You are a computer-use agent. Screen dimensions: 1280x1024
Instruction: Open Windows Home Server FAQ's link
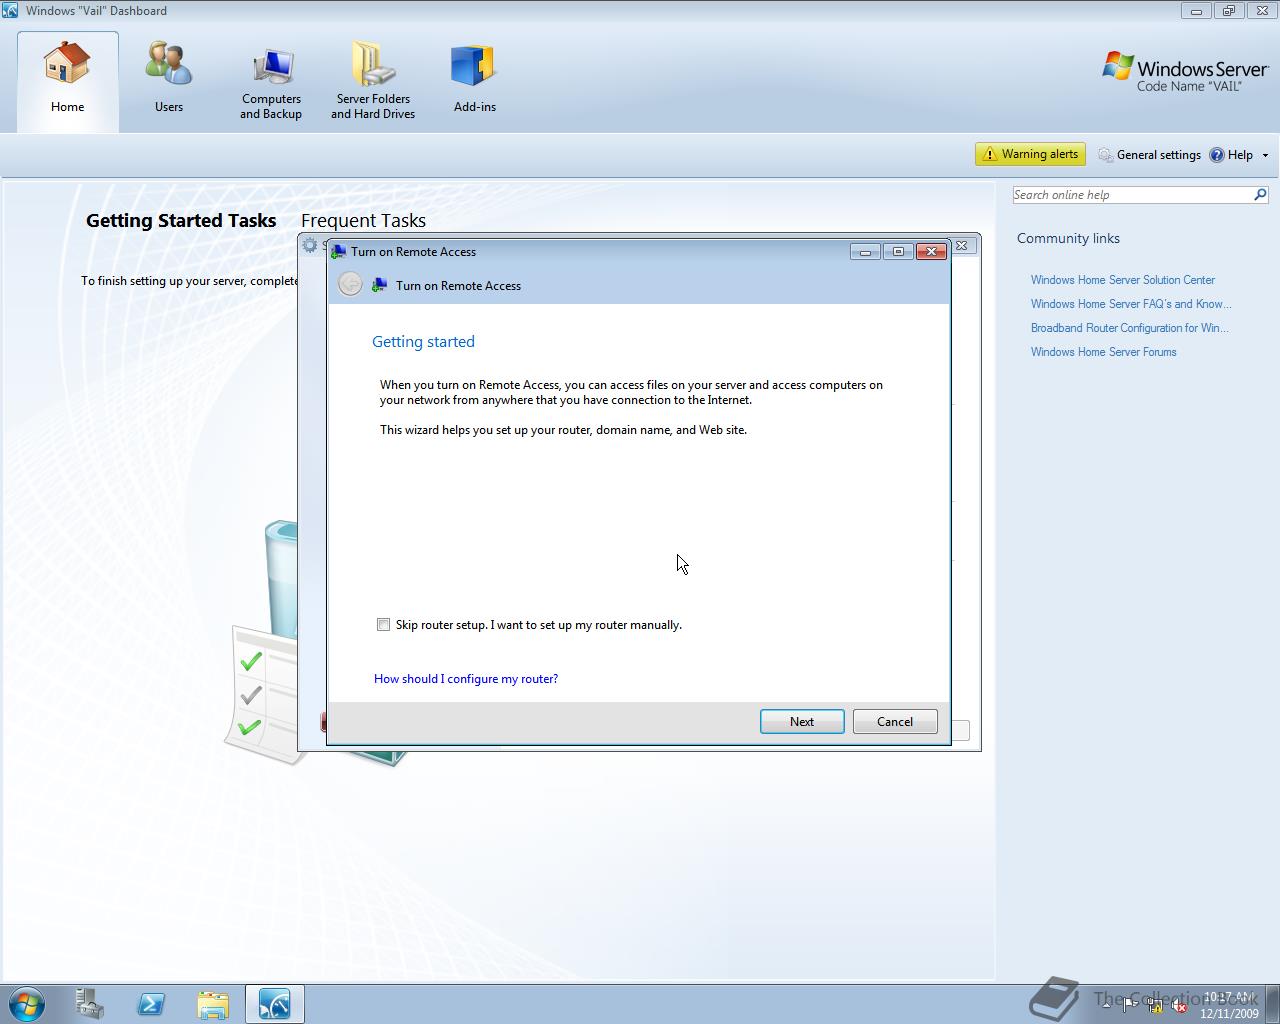1131,304
